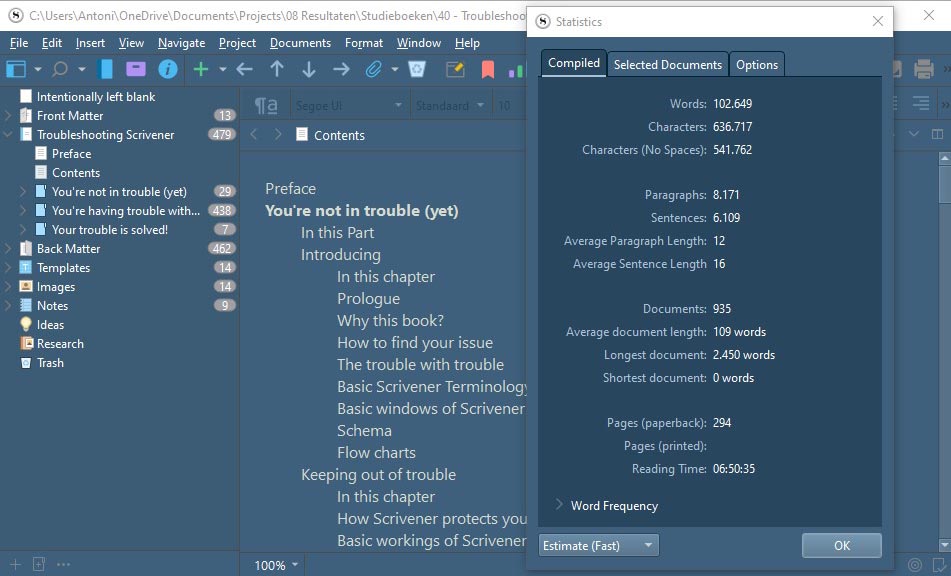Click the text alignment icon in format bar

921,104
